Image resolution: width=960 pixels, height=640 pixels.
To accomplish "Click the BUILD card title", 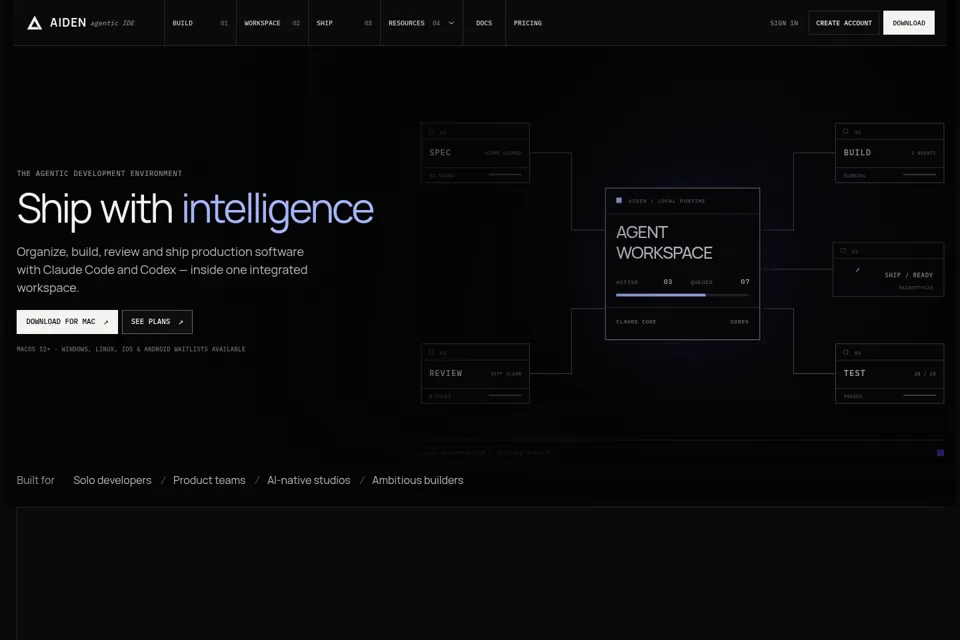I will click(857, 152).
